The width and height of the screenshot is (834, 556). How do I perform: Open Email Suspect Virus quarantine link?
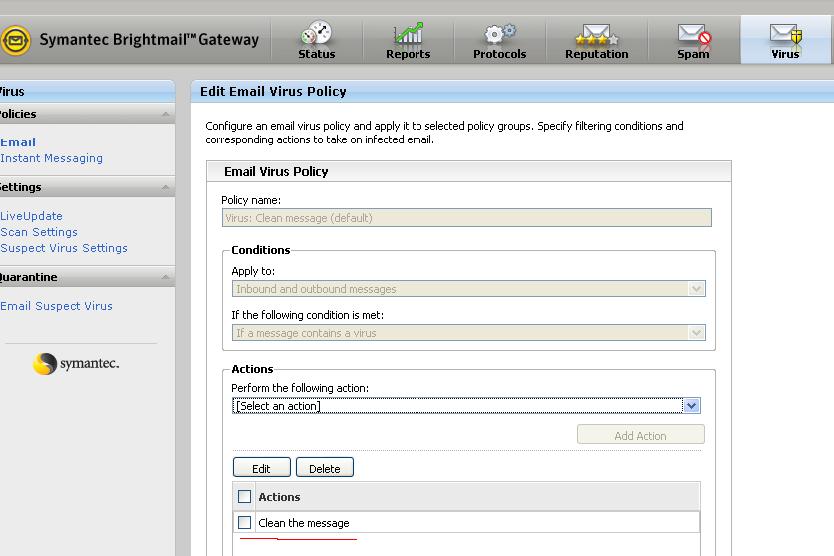[57, 306]
